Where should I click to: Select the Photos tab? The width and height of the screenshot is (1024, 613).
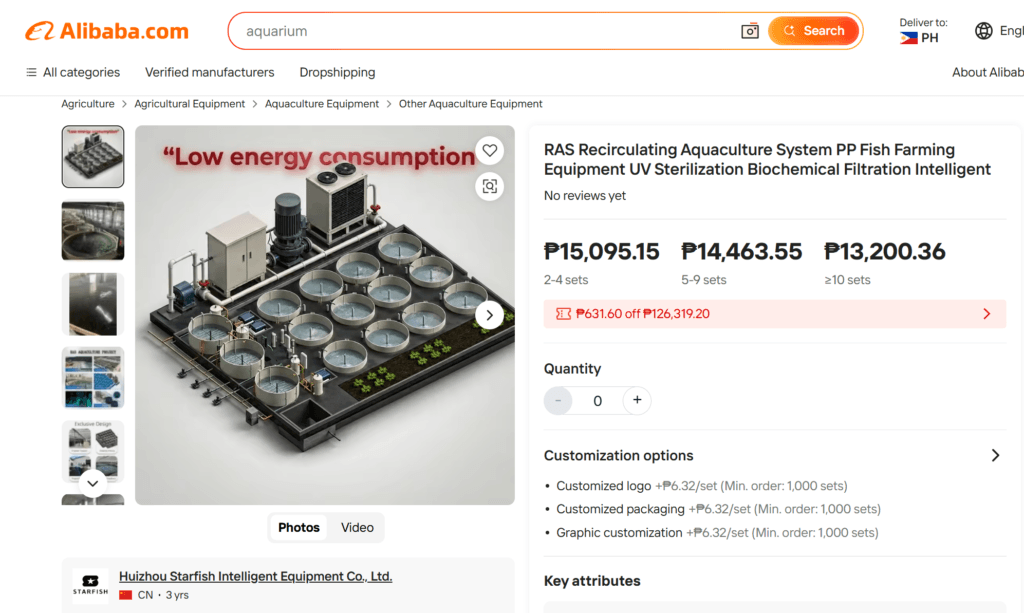pyautogui.click(x=298, y=527)
